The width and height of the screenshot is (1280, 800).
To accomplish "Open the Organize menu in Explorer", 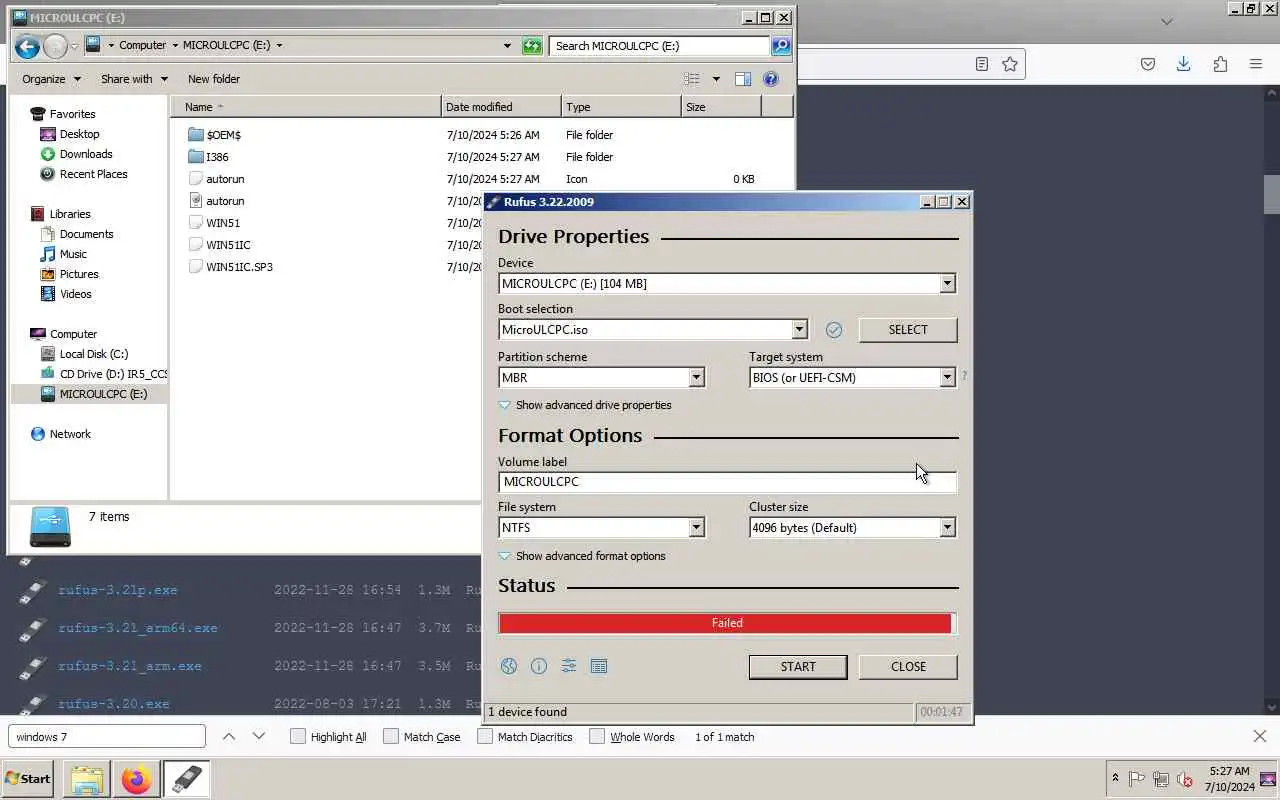I will [x=50, y=79].
